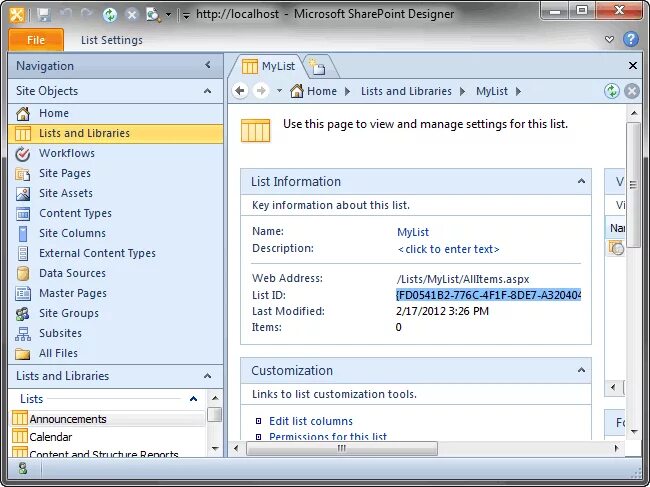
Task: Click the Data Sources cylinder icon
Action: (23, 273)
